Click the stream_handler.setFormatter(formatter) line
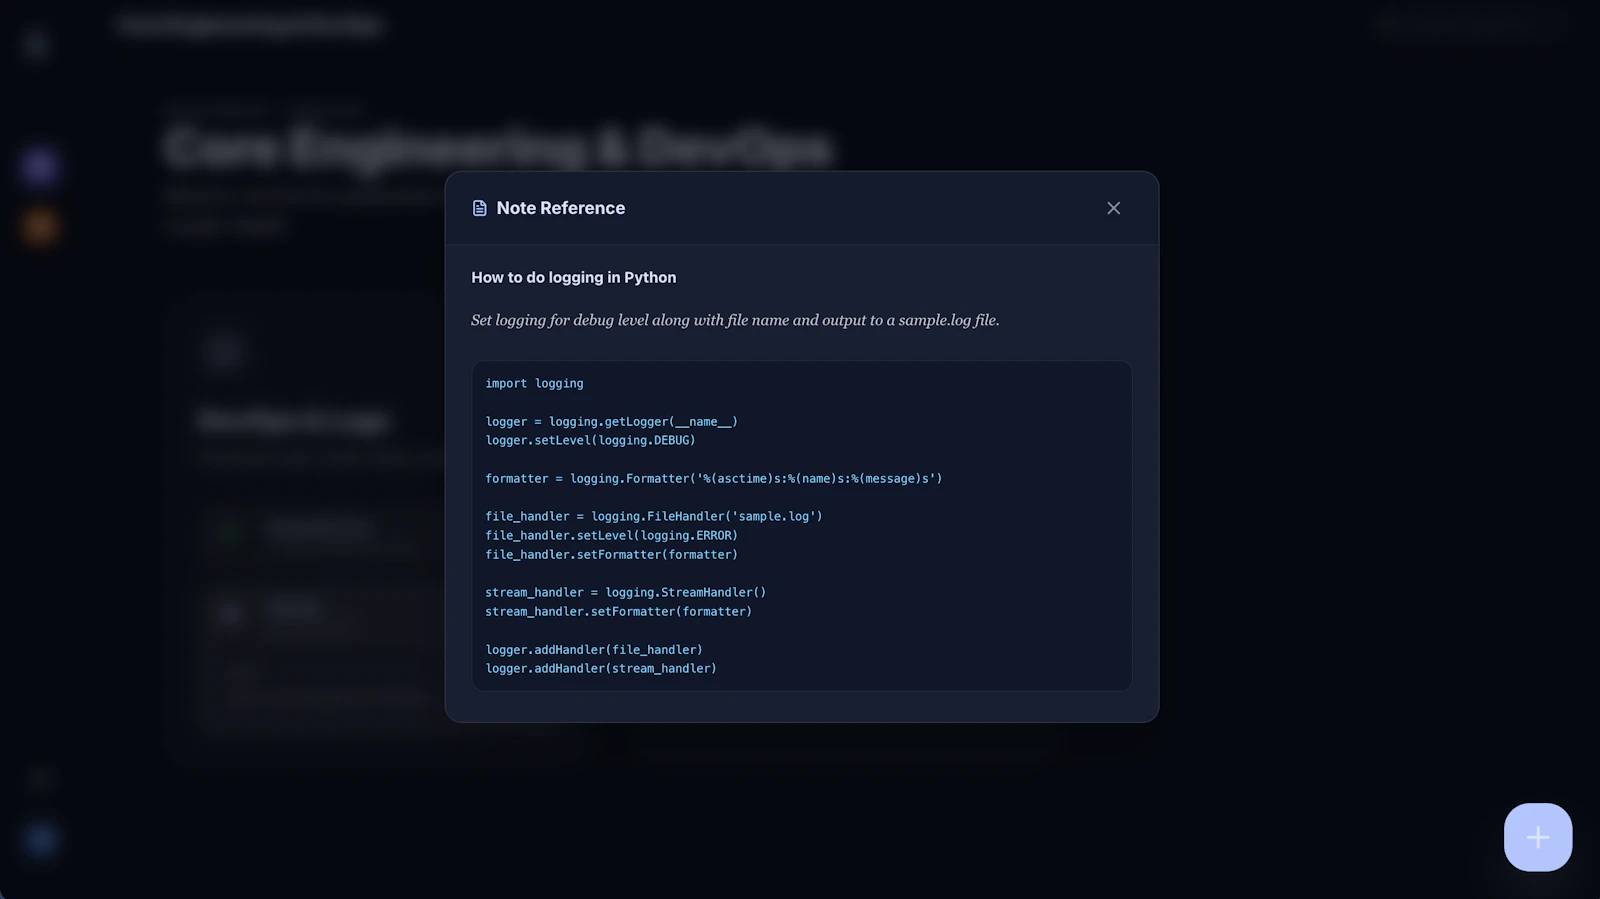 point(618,611)
